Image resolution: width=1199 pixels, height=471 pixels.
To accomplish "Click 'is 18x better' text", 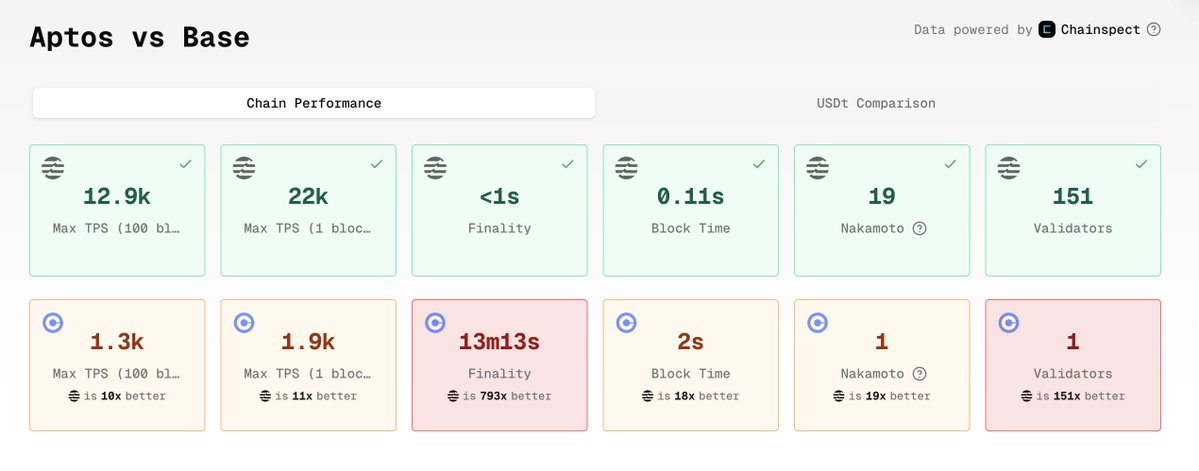I will (698, 396).
